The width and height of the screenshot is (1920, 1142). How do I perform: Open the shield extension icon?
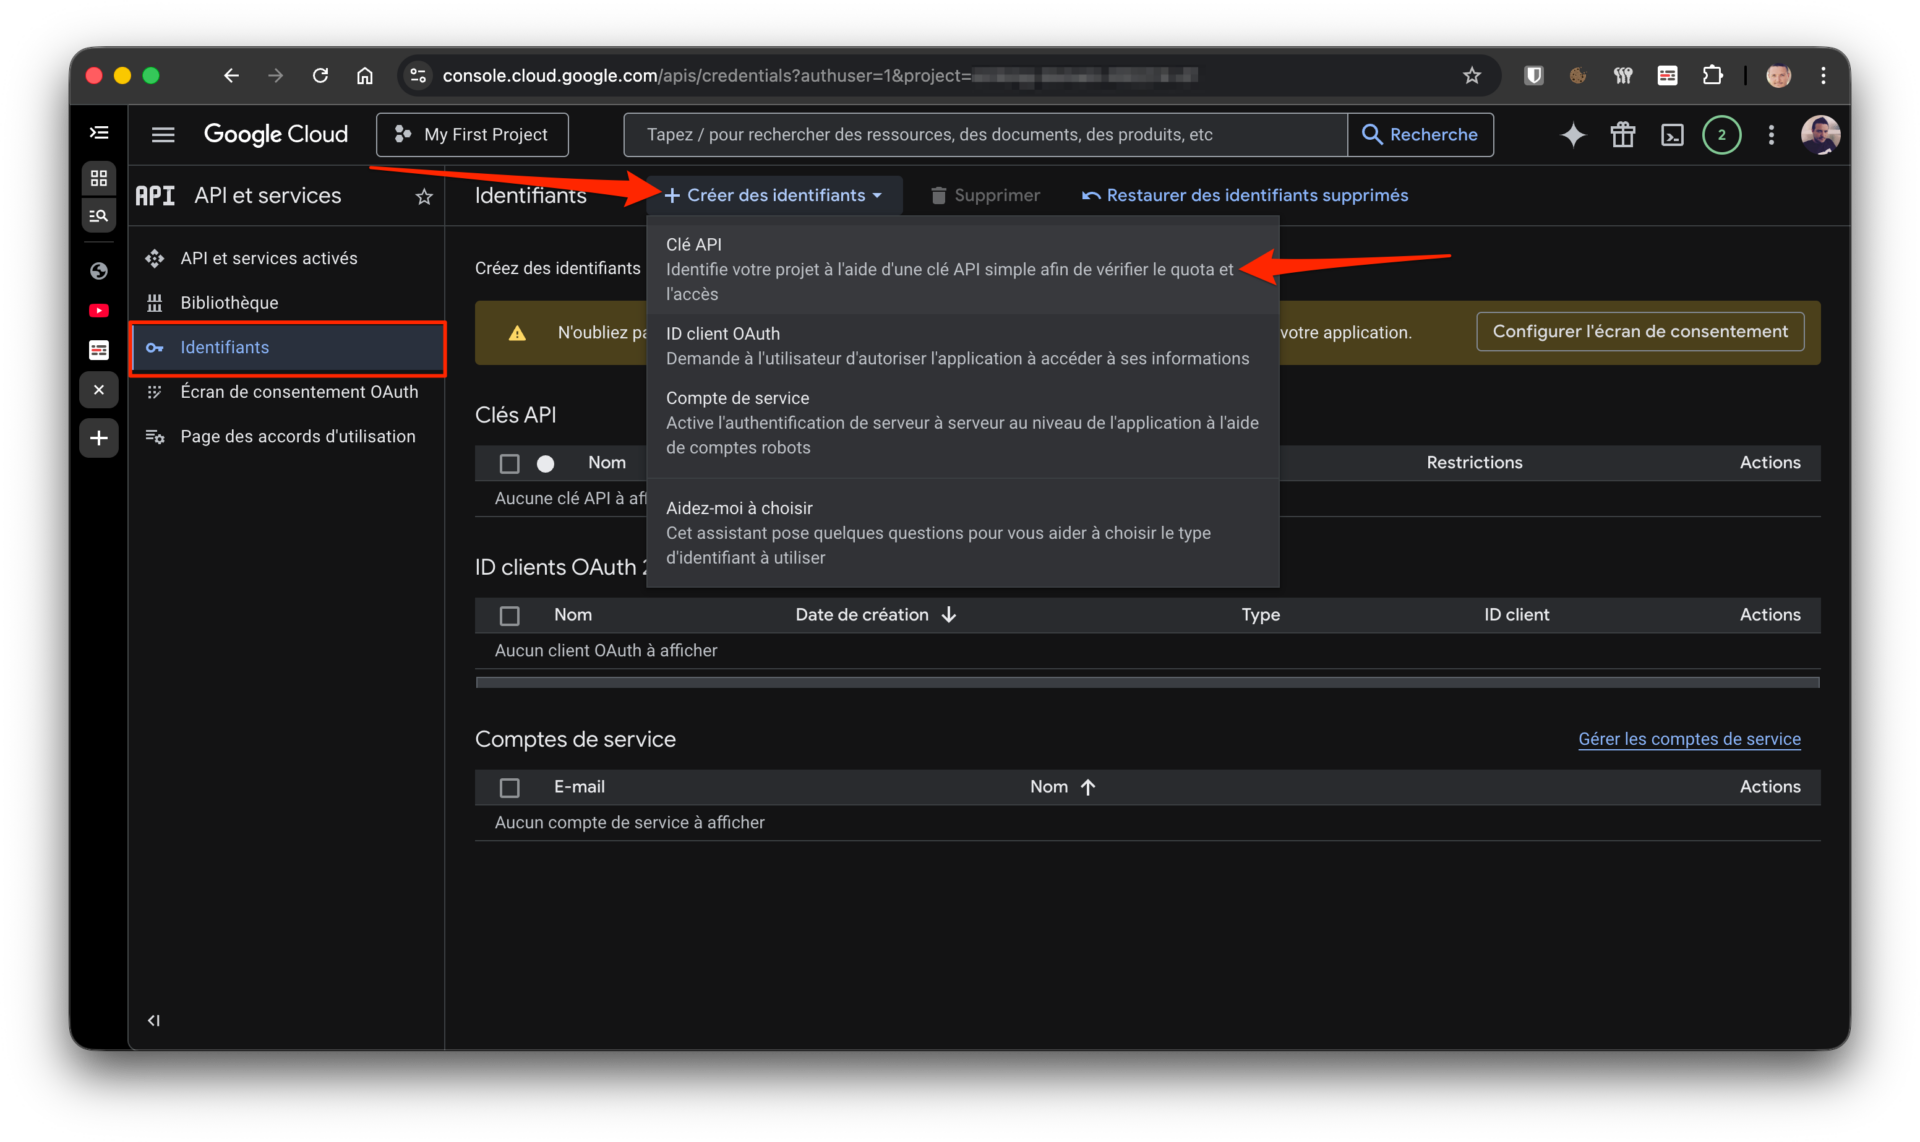pos(1533,75)
